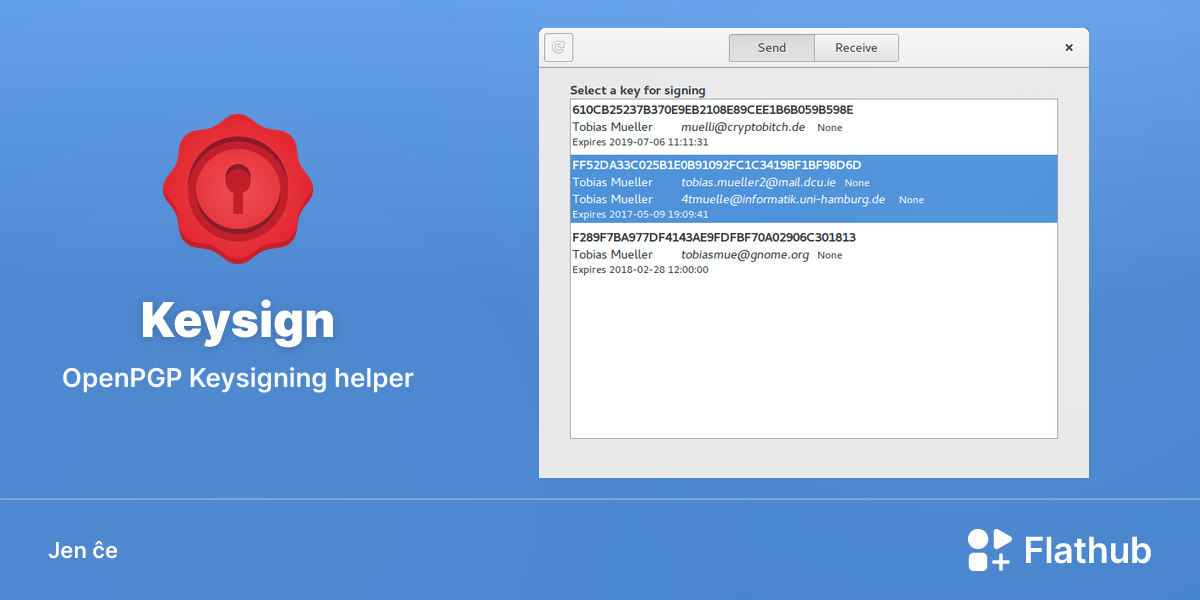Click 'None' next to muelli@cryptobitch.de
Screen dimensions: 1200x600
[830, 128]
